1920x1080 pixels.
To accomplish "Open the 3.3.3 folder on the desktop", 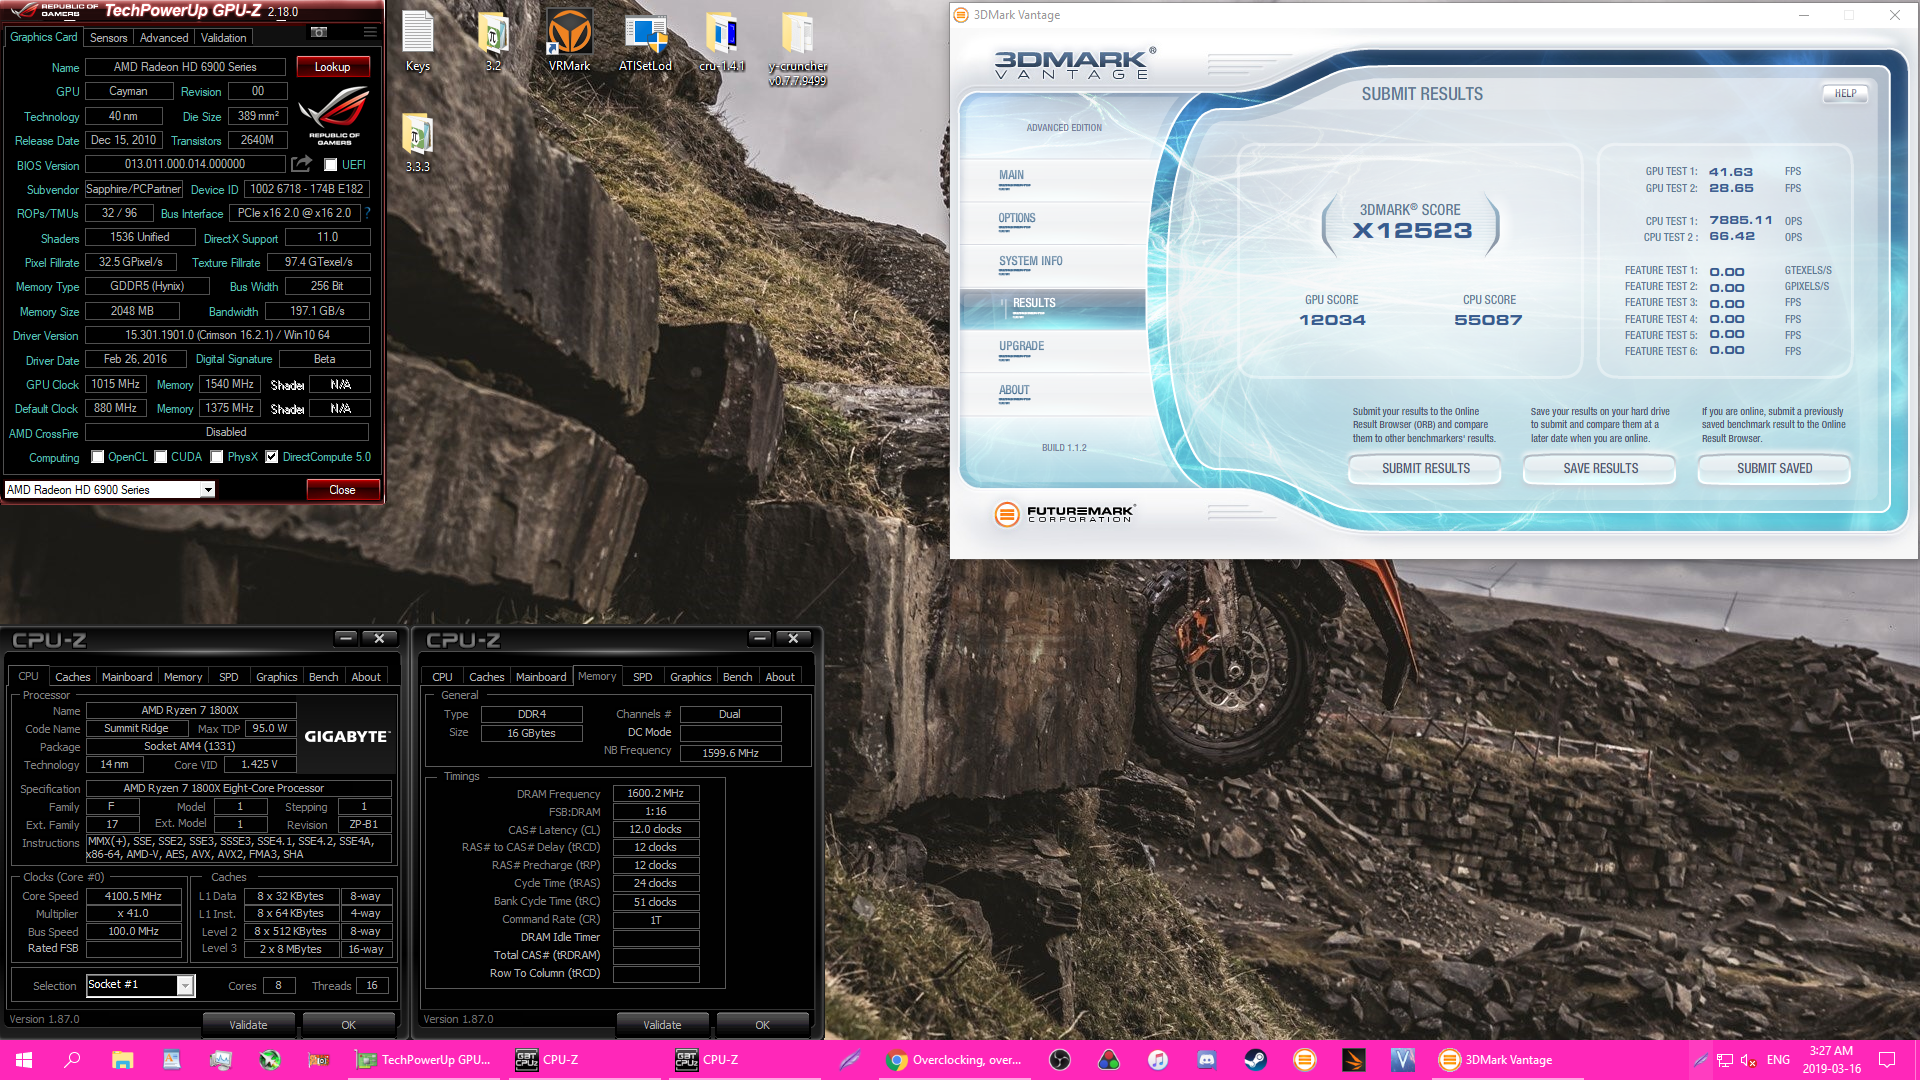I will coord(418,143).
